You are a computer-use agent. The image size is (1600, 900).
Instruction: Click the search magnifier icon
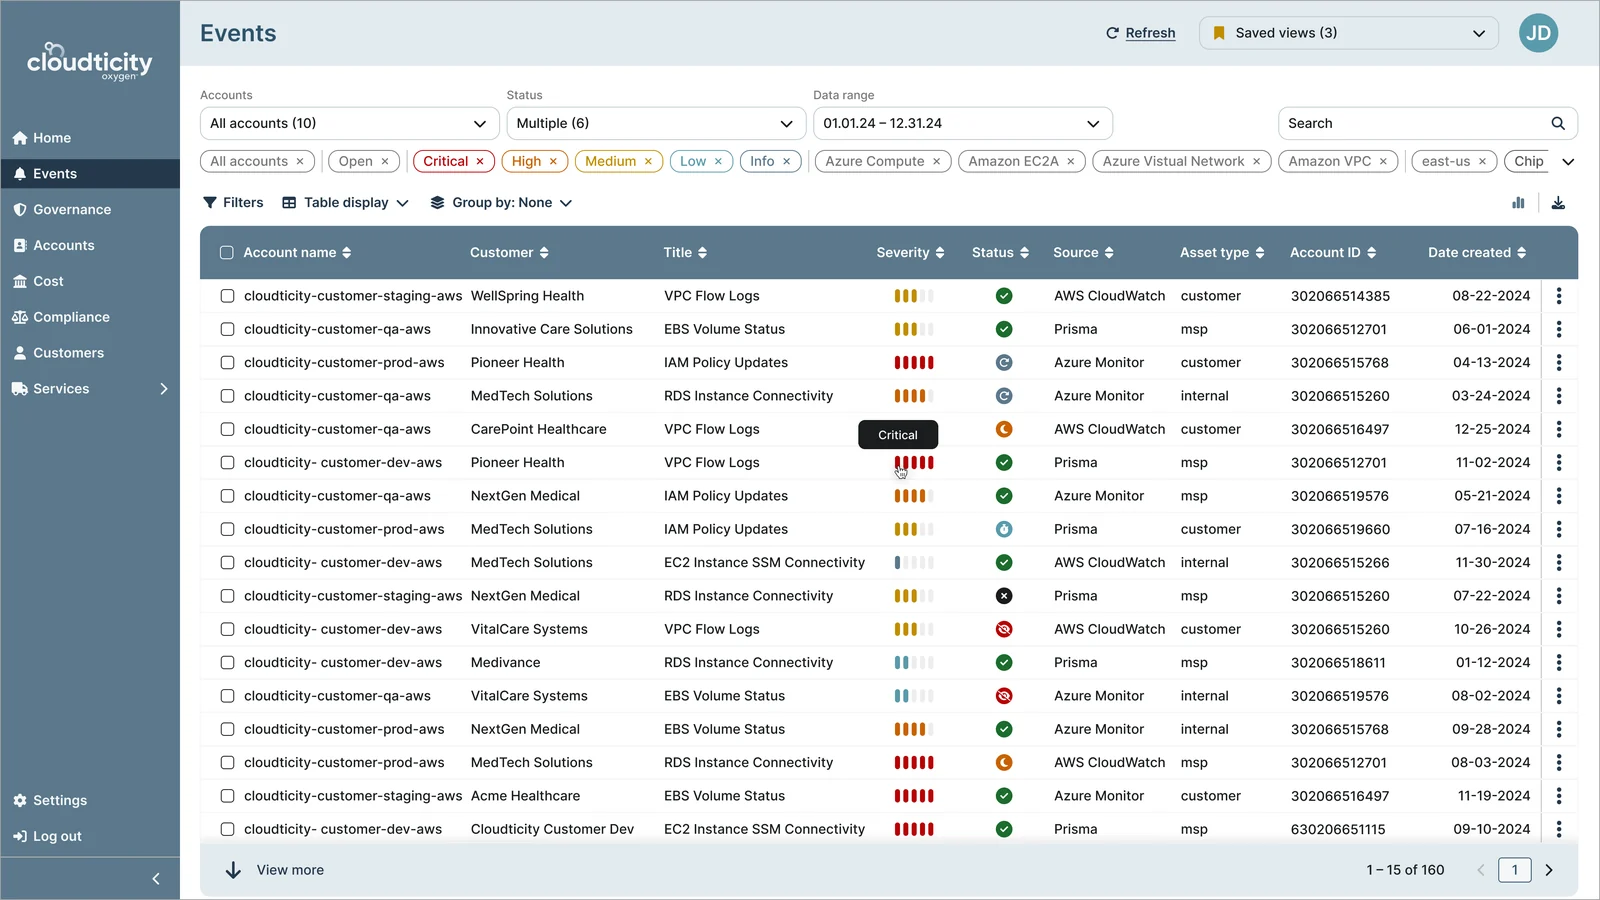tap(1558, 124)
